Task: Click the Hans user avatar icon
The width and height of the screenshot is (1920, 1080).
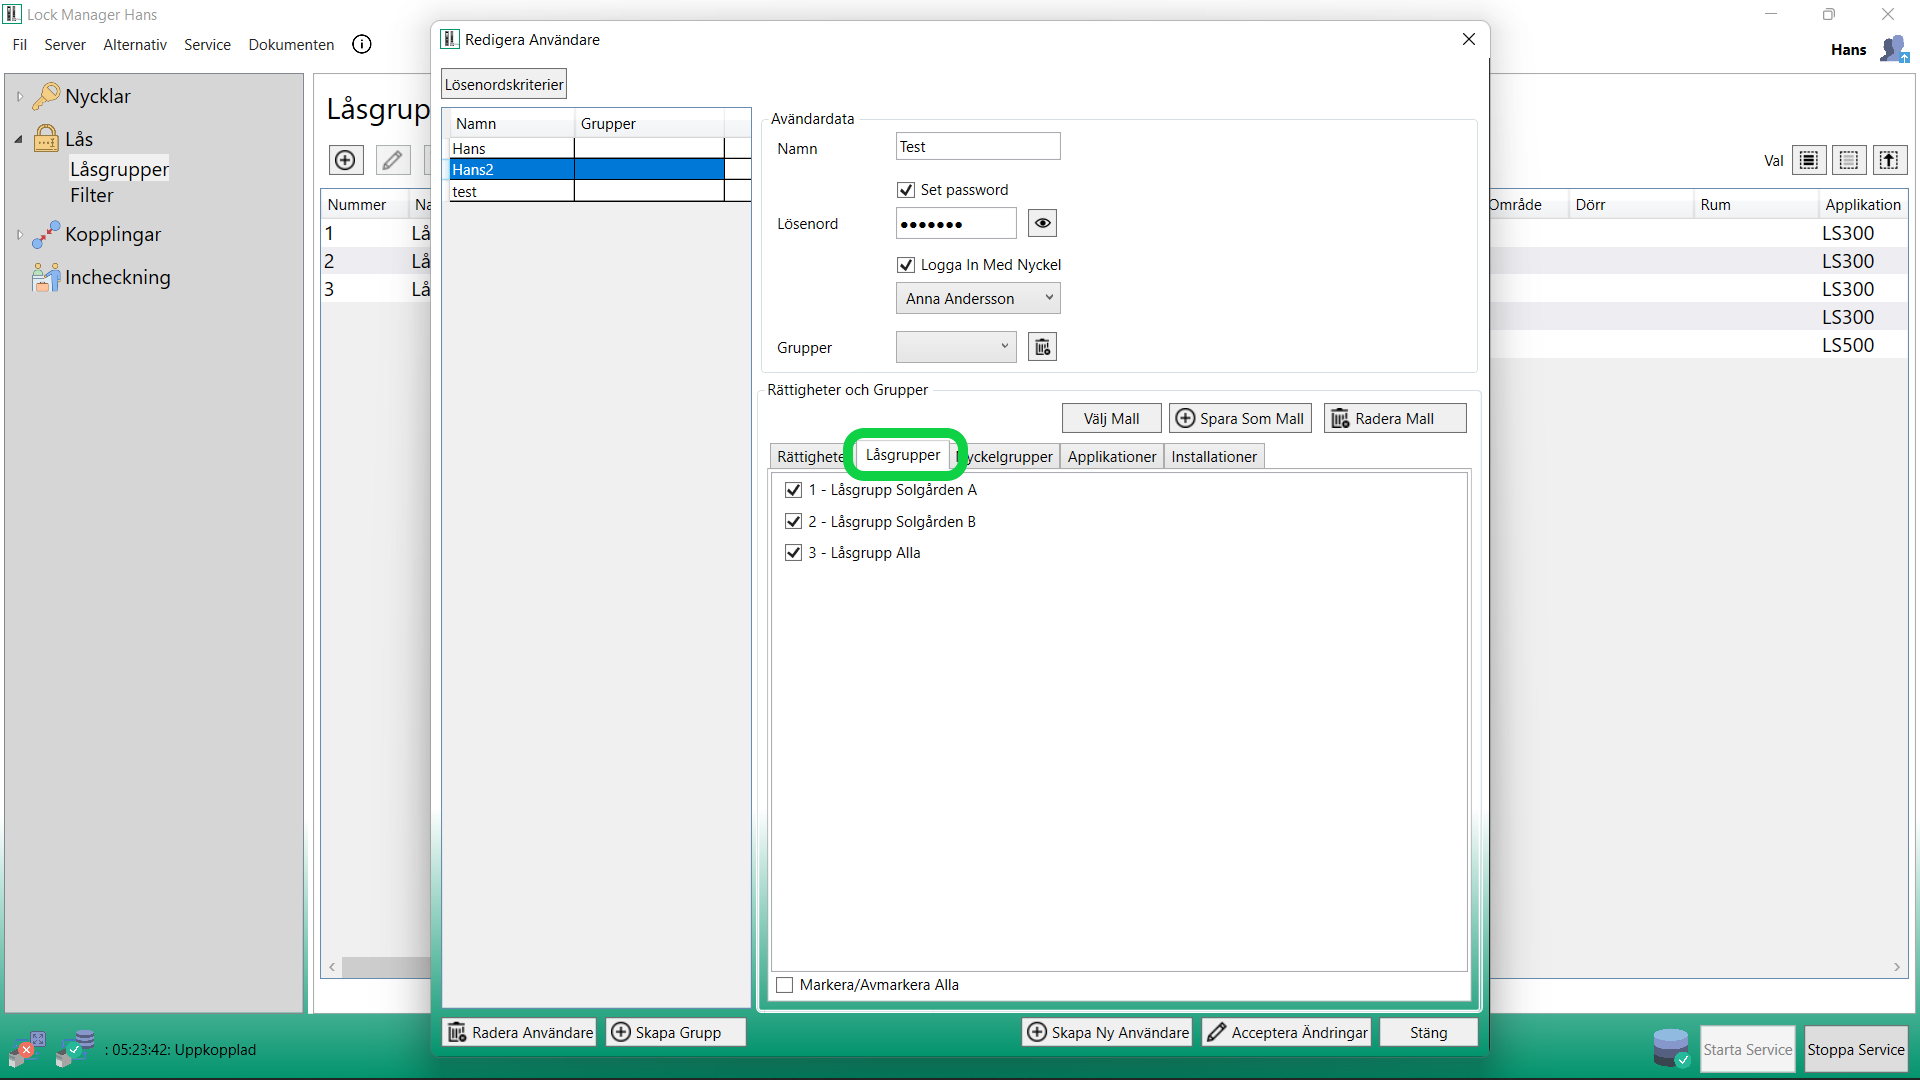Action: [x=1894, y=49]
